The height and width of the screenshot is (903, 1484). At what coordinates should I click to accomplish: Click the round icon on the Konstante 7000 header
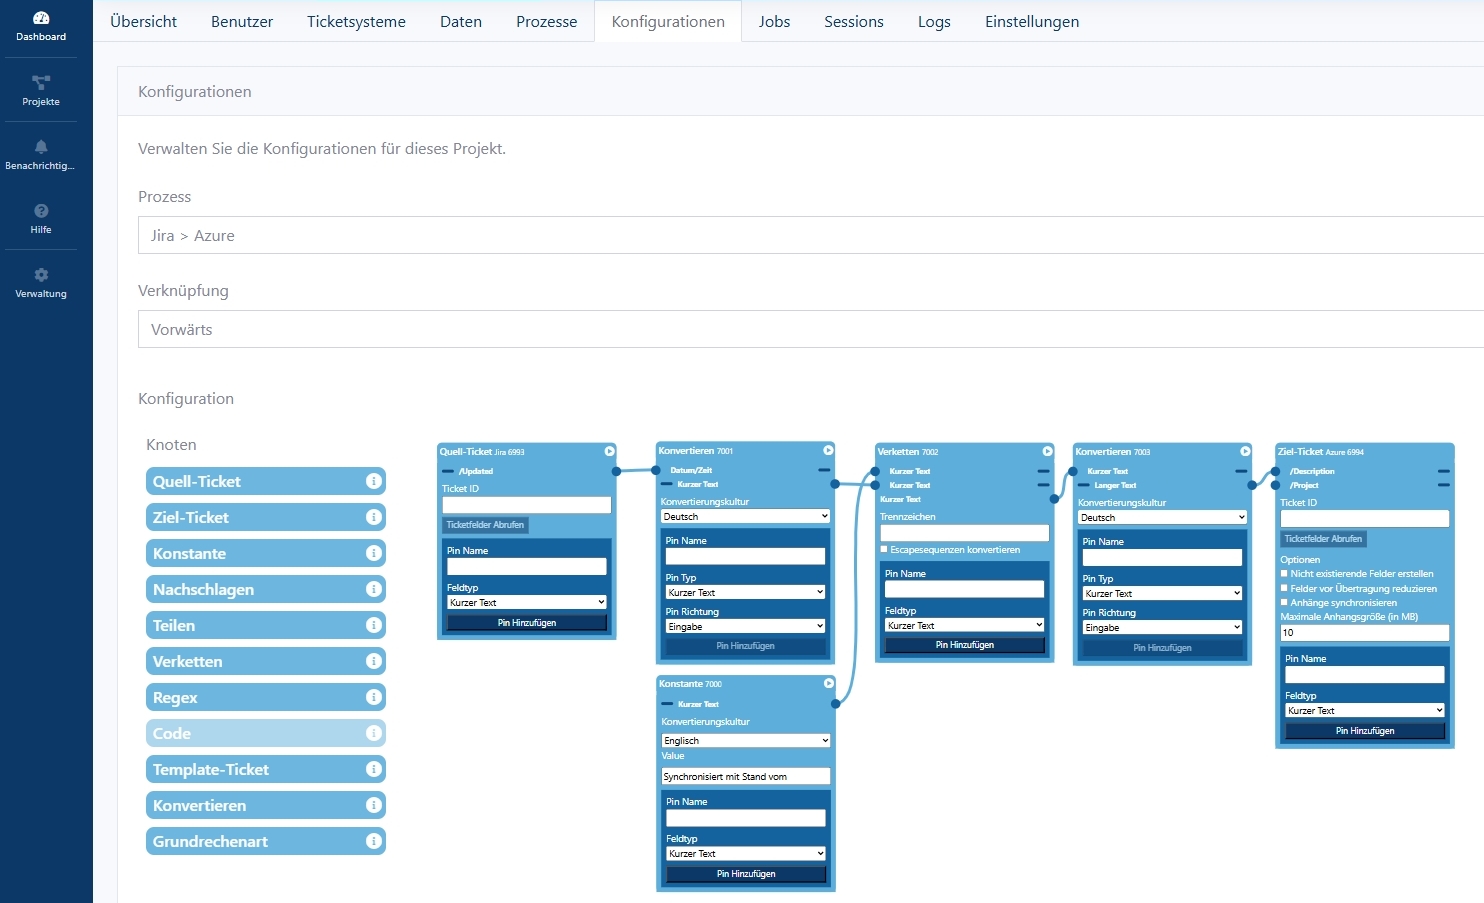pyautogui.click(x=828, y=683)
